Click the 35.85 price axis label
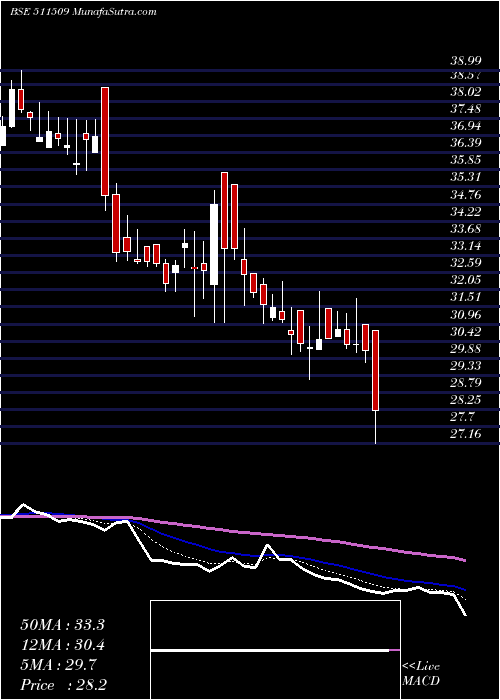The image size is (500, 700). pyautogui.click(x=466, y=160)
